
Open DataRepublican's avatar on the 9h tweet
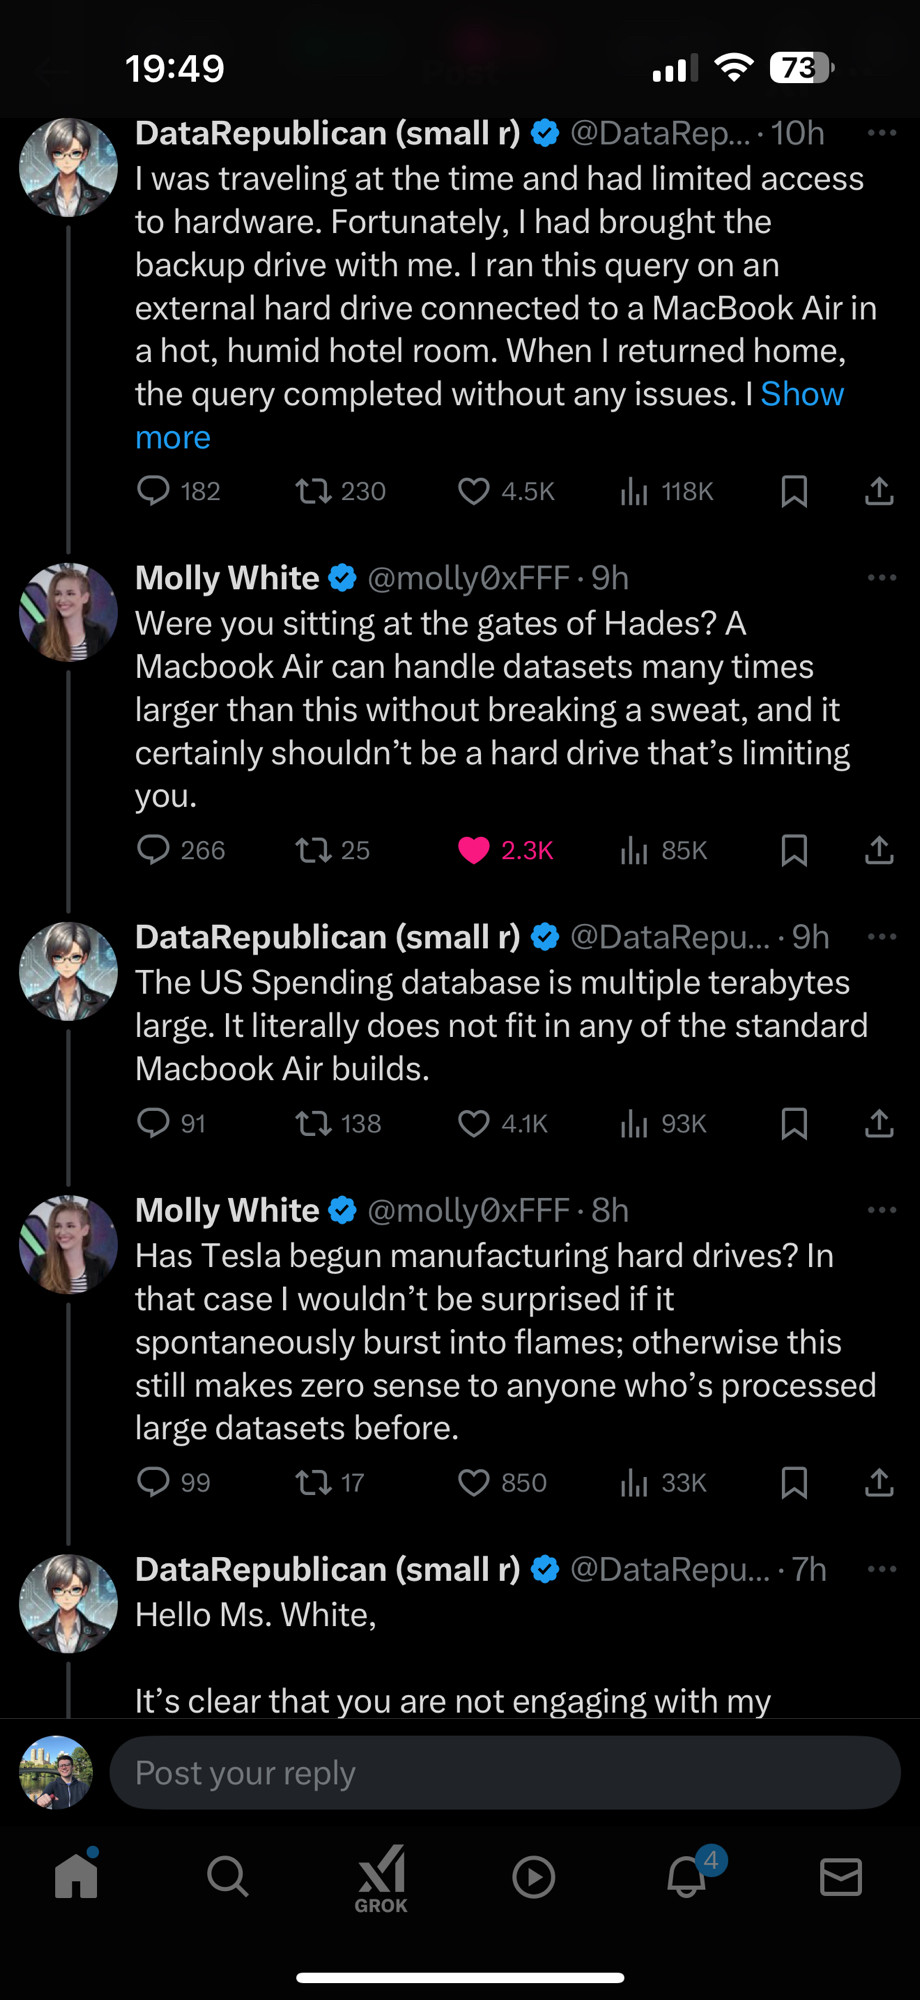(x=68, y=971)
